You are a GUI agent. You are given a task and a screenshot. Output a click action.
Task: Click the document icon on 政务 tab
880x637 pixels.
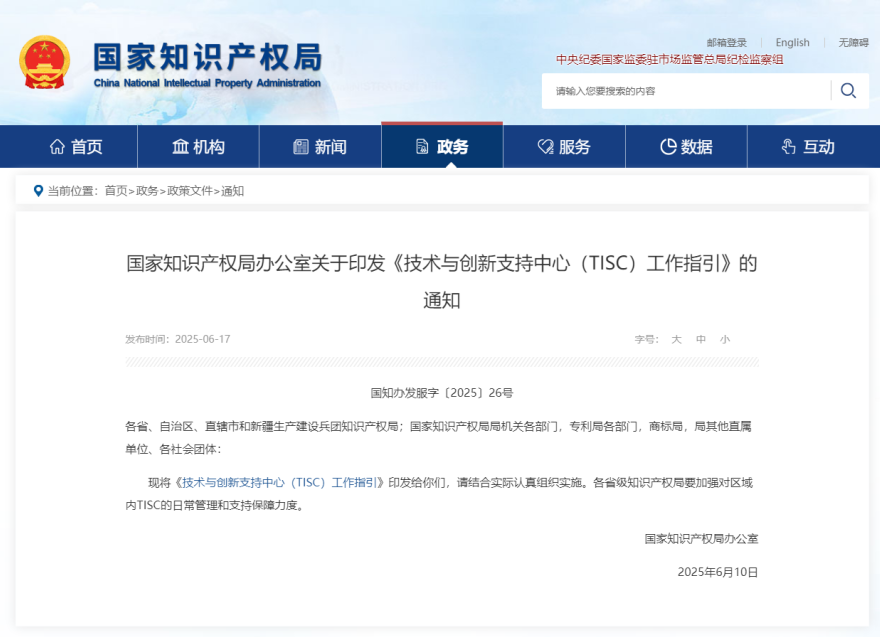click(422, 146)
